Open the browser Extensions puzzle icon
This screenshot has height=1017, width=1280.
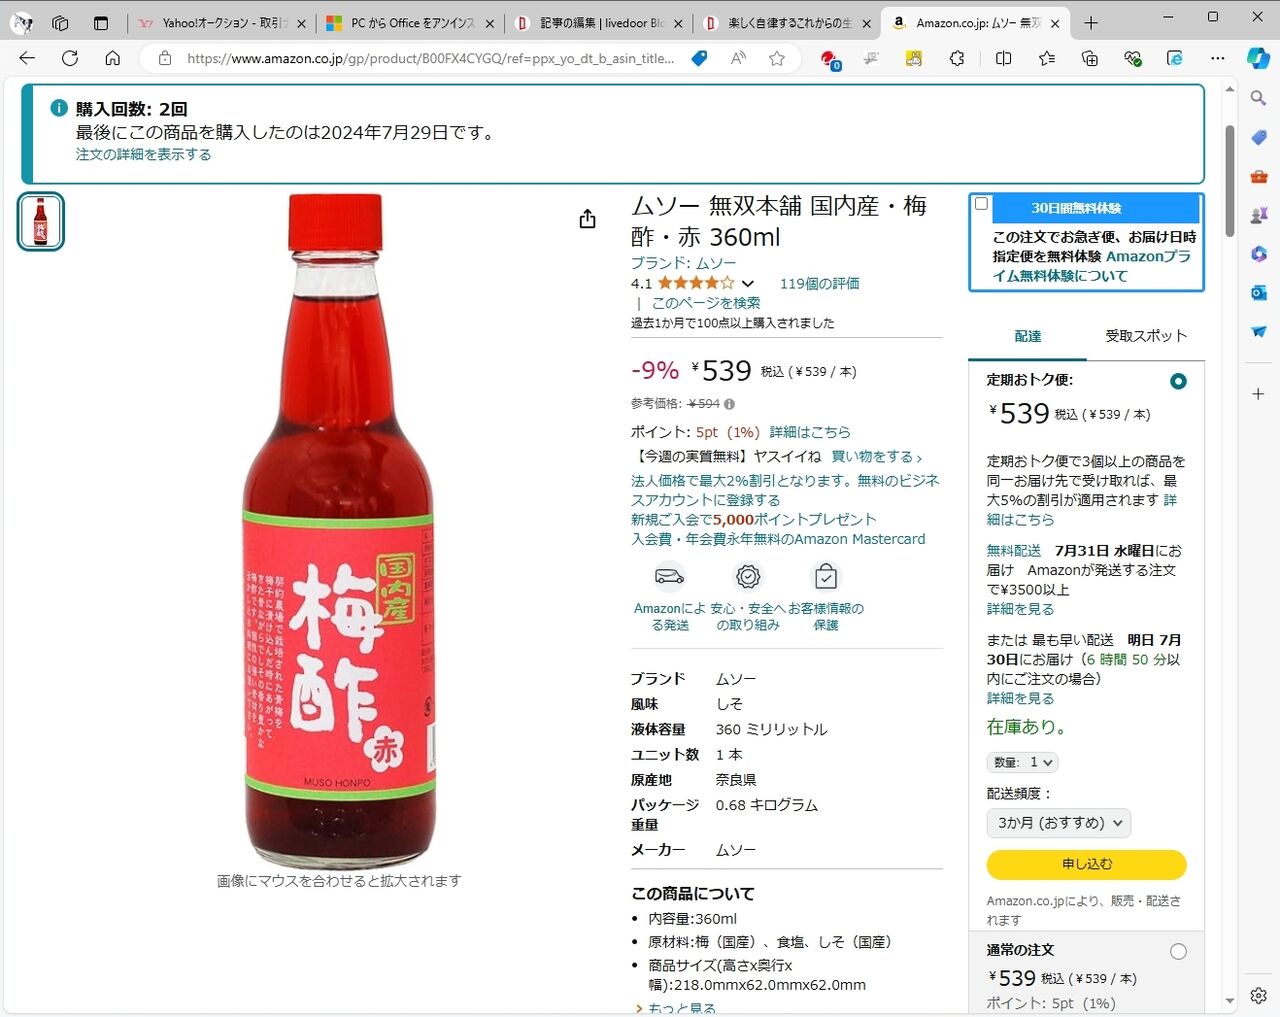957,58
